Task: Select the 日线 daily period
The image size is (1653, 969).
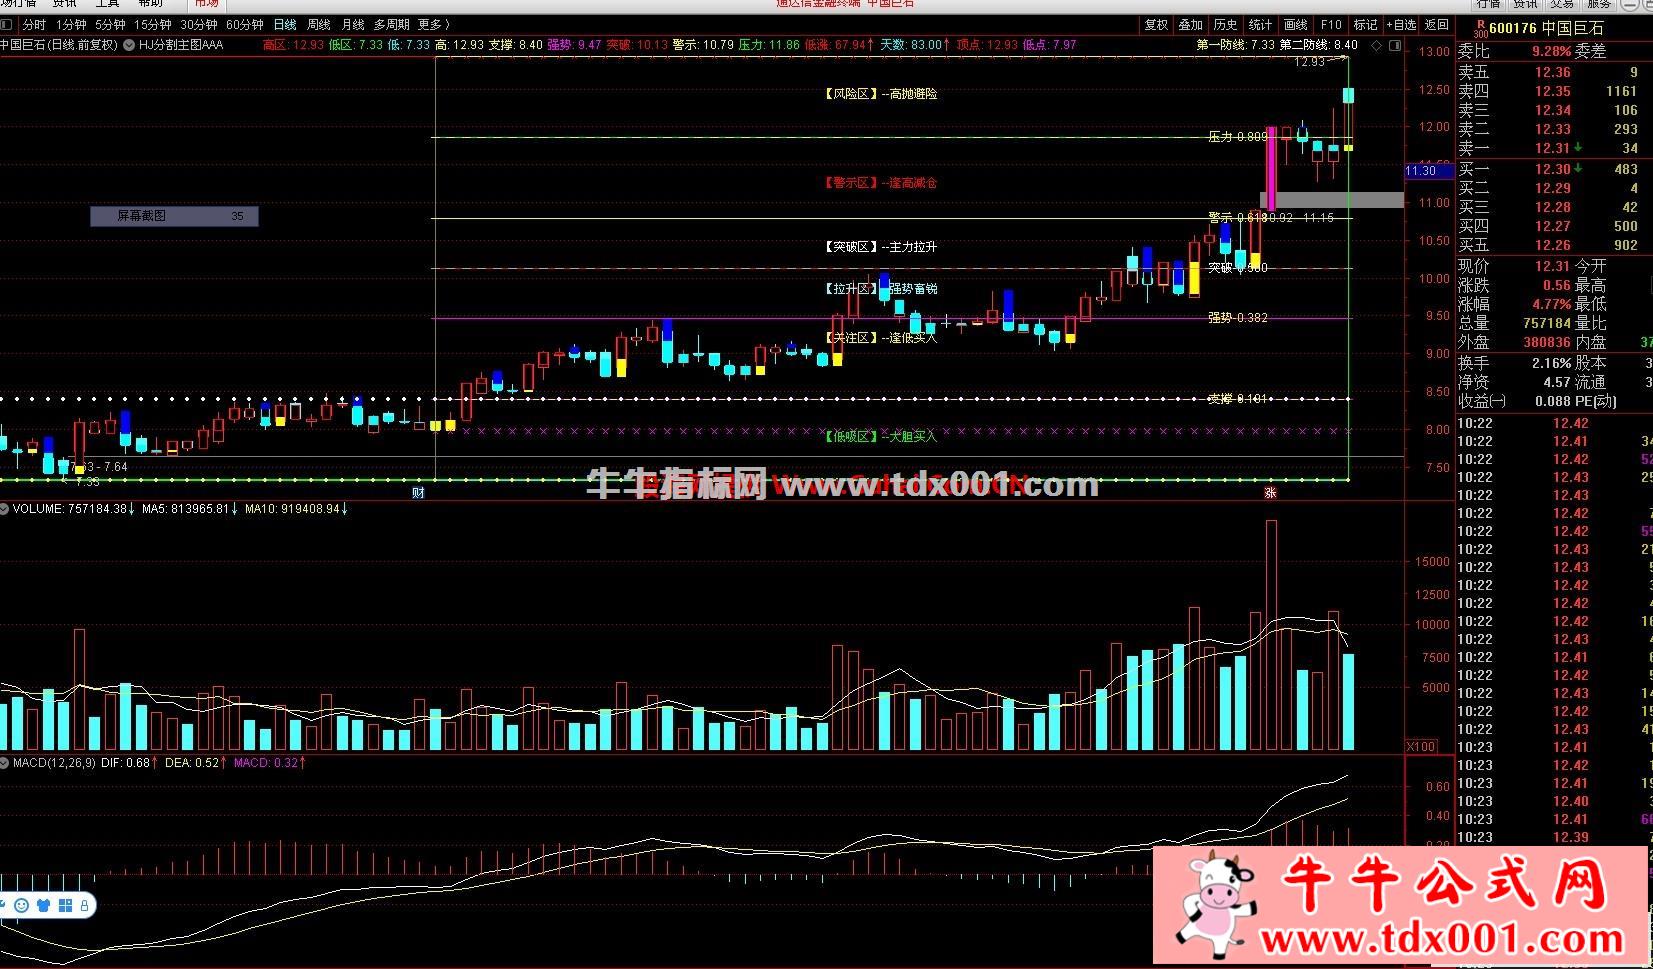Action: pyautogui.click(x=285, y=25)
